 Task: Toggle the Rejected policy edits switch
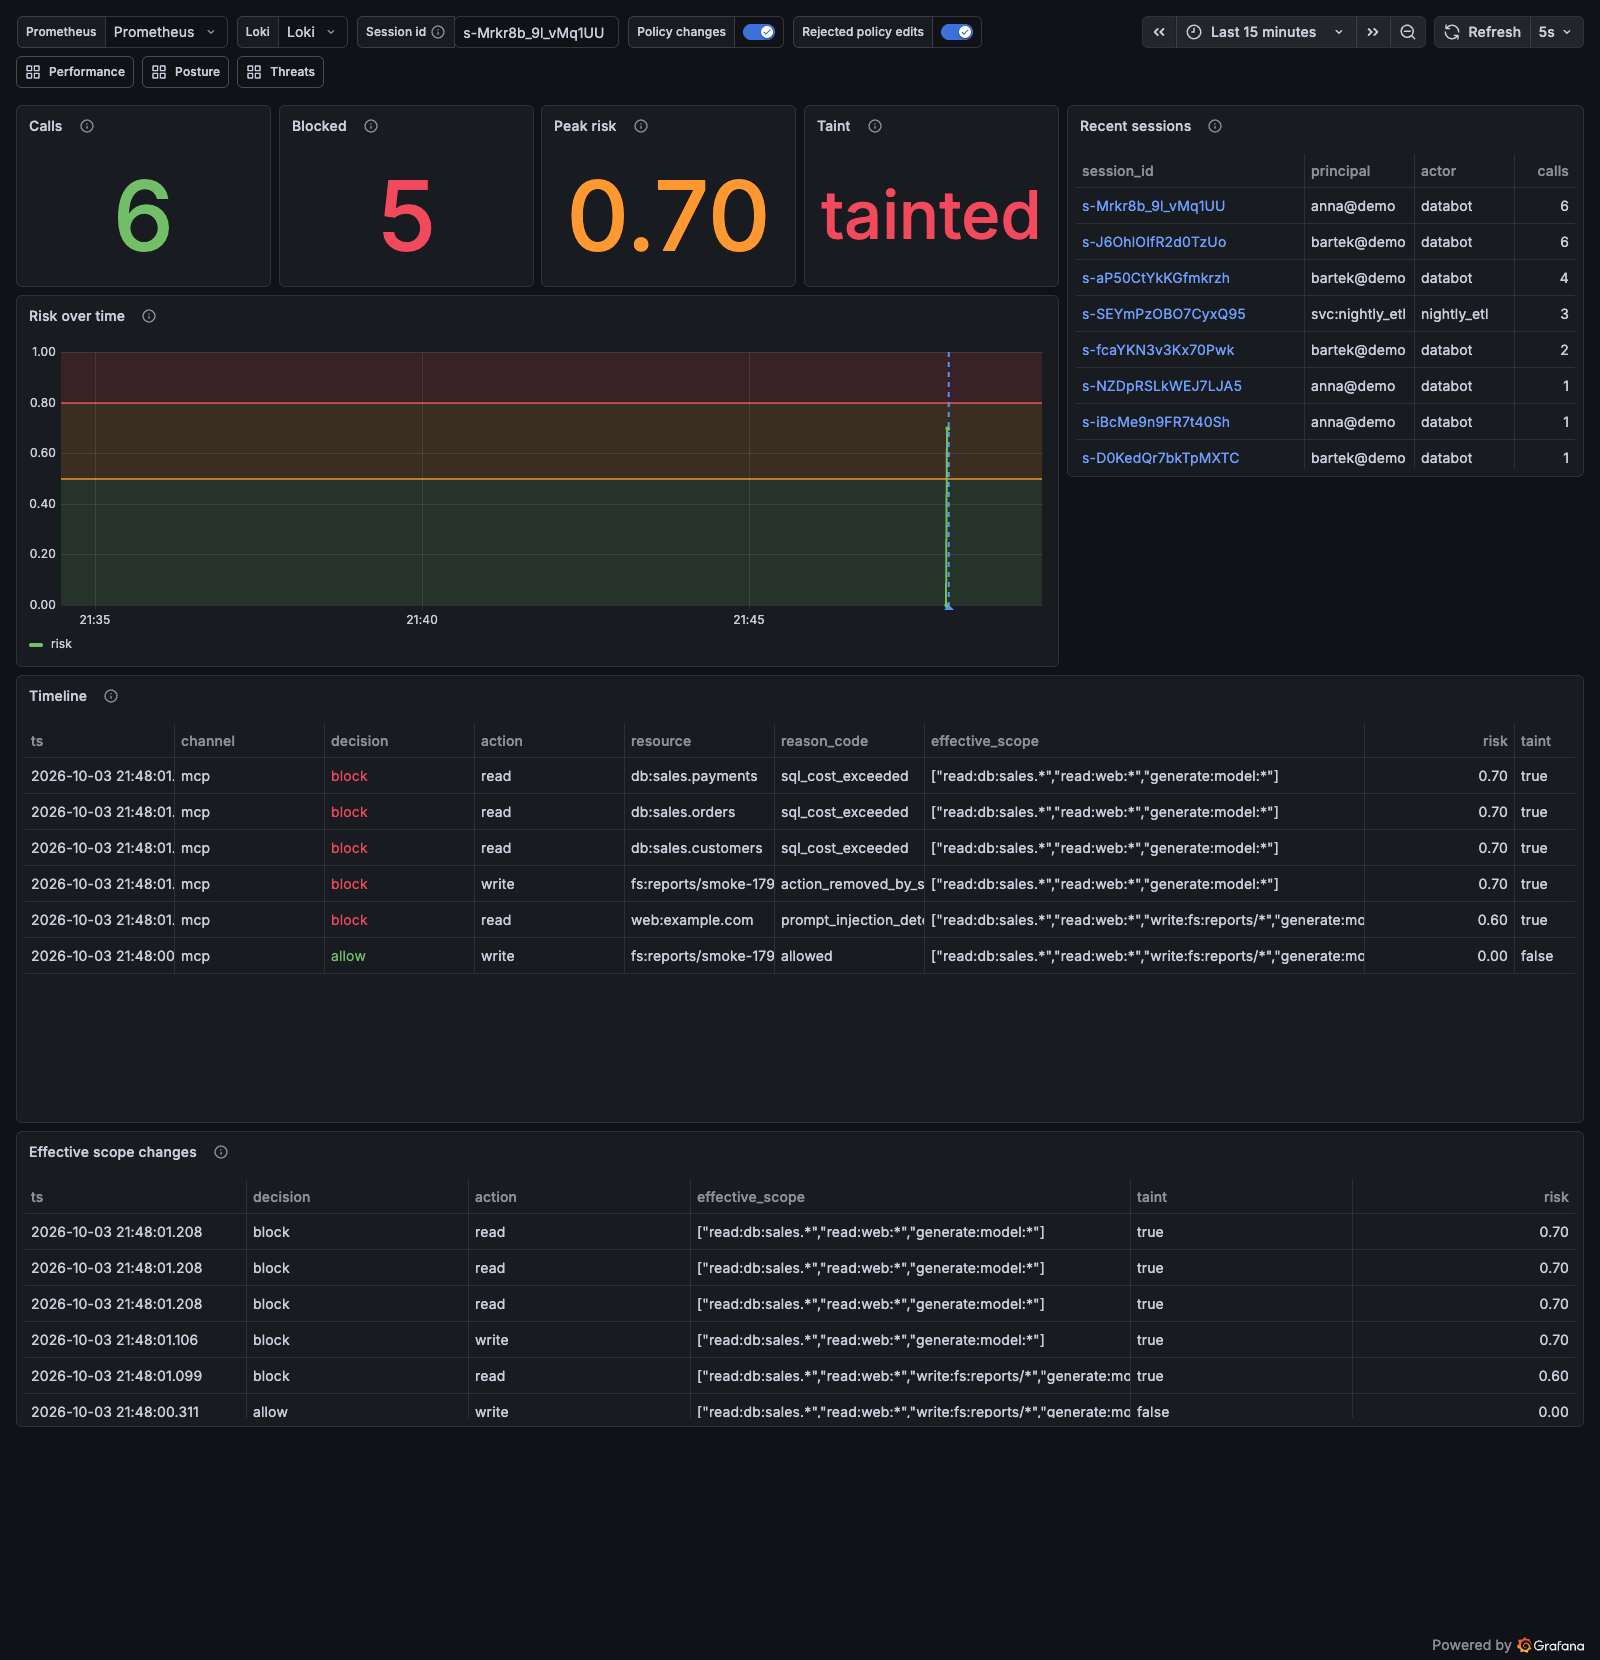click(957, 32)
